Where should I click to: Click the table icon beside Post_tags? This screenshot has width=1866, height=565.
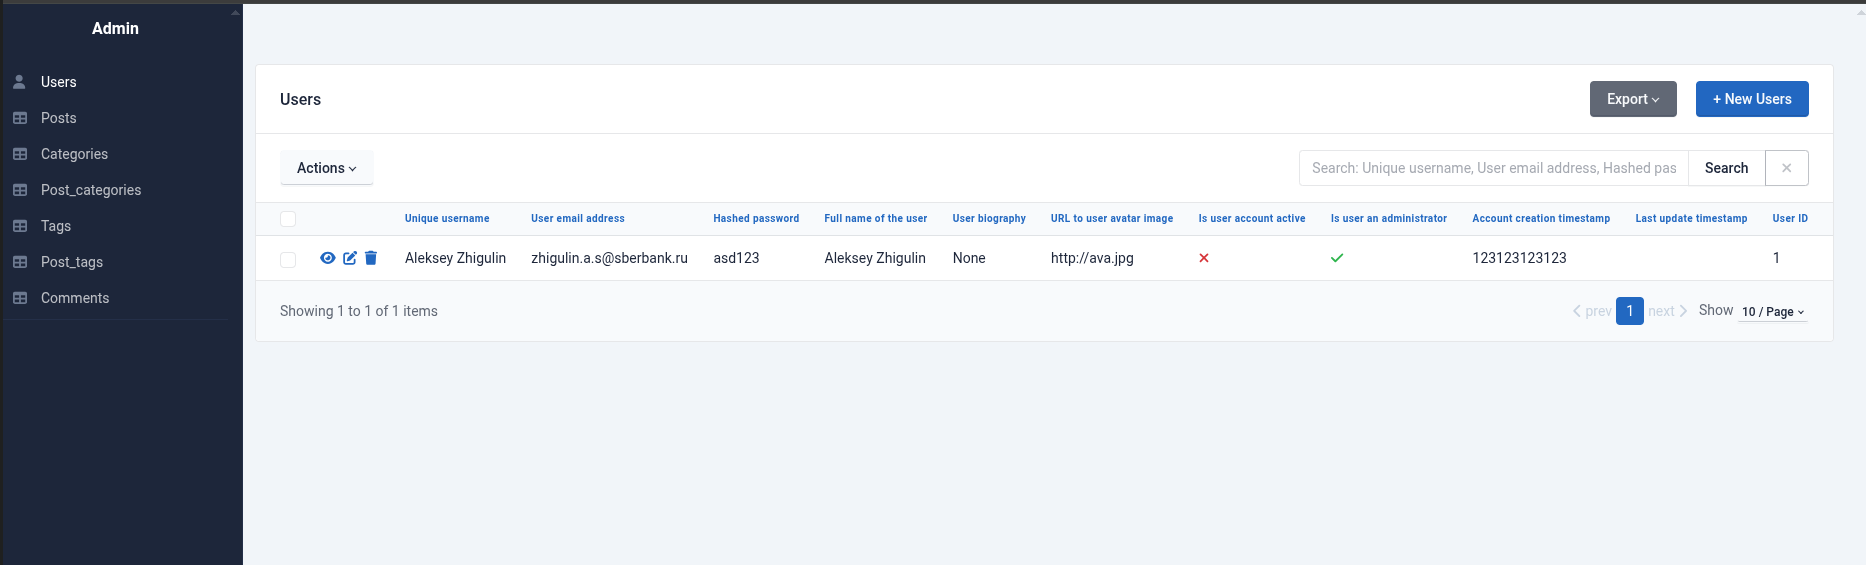(x=20, y=262)
